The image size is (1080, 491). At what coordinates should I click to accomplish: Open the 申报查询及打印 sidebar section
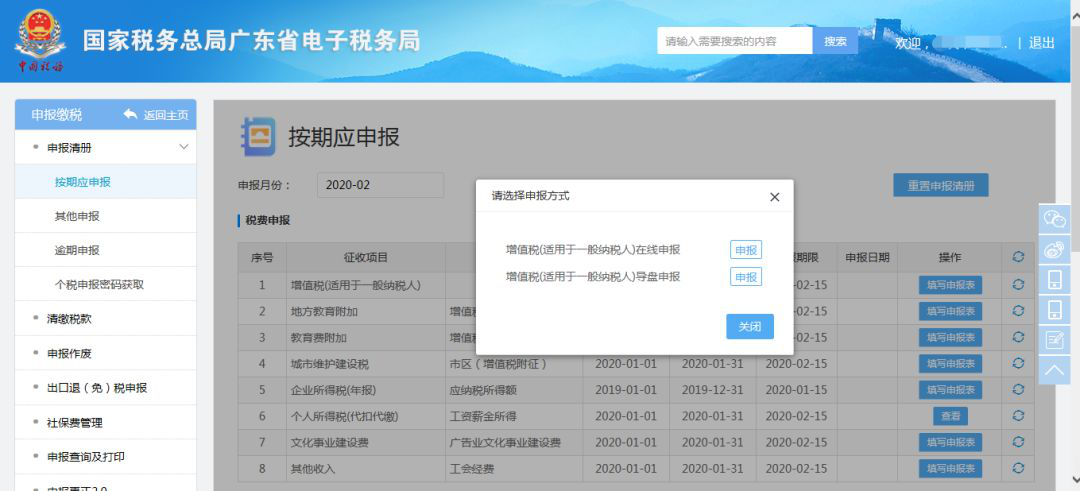(x=105, y=457)
